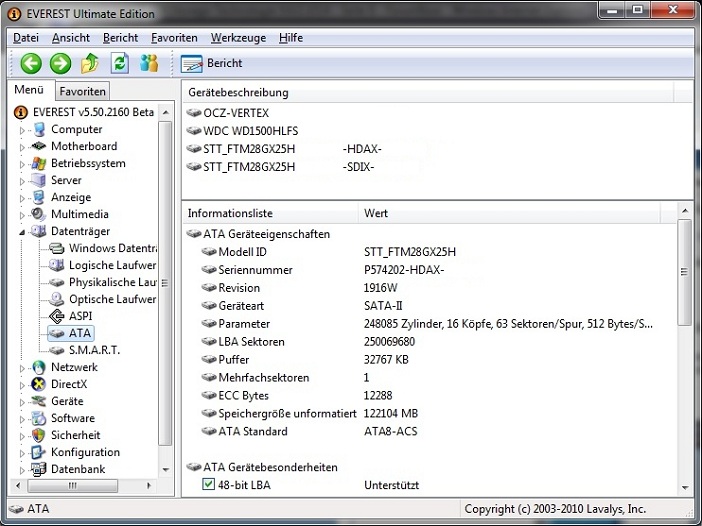Open the users toolbar icon
This screenshot has width=702, height=526.
pyautogui.click(x=149, y=63)
